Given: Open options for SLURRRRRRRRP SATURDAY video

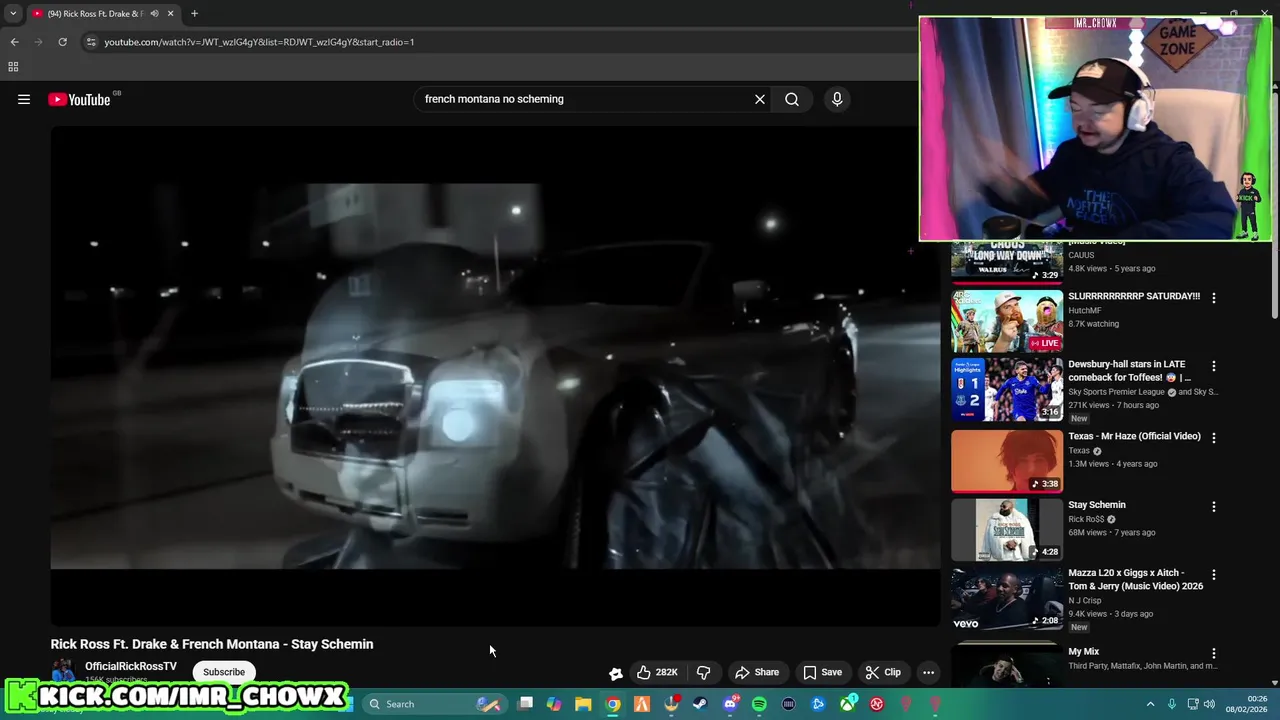Looking at the screenshot, I should tap(1214, 298).
